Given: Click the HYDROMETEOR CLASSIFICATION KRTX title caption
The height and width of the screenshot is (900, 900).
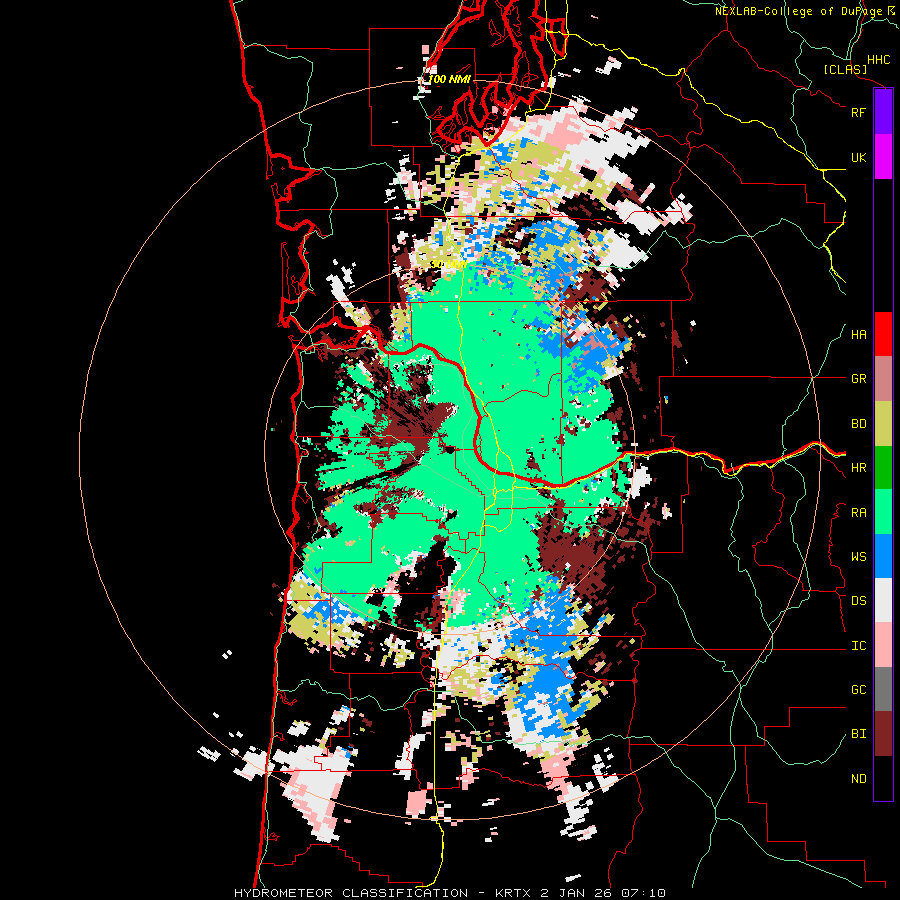Looking at the screenshot, I should [x=449, y=893].
